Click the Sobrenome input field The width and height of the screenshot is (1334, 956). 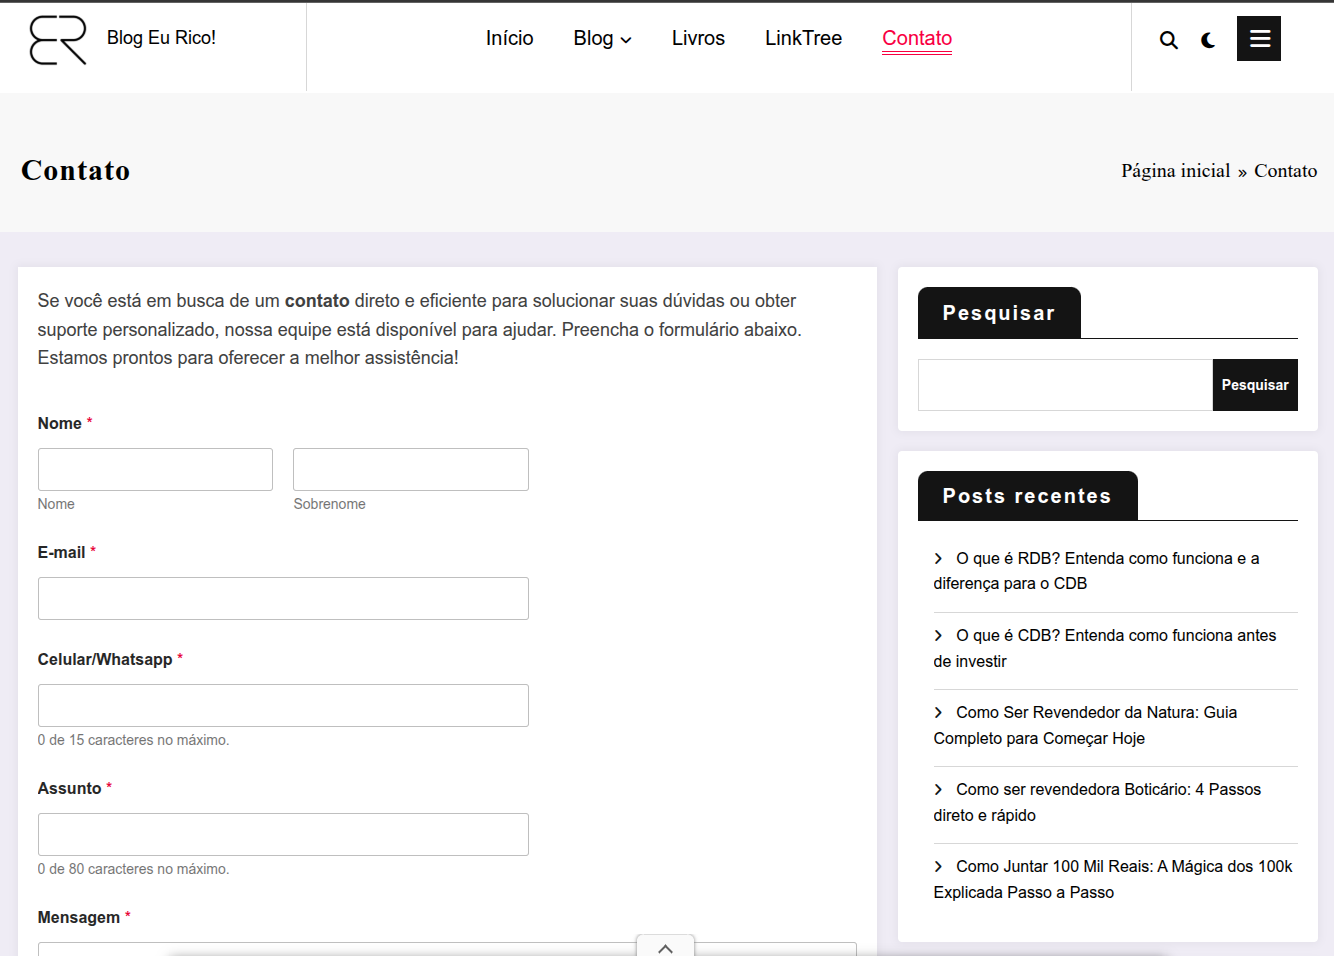pos(410,469)
